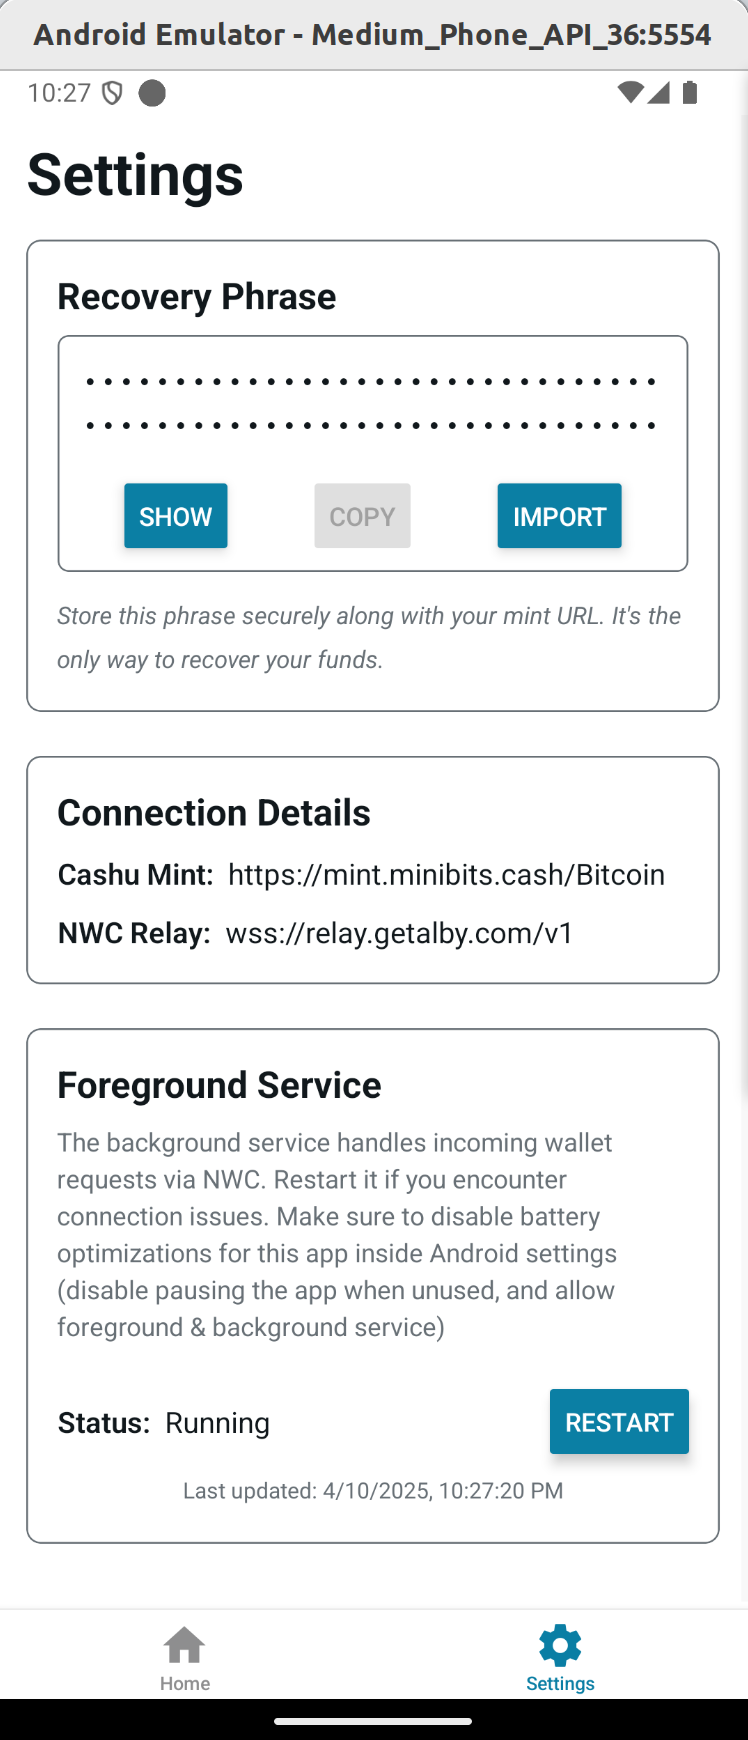748x1740 pixels.
Task: Click the Cashu Mint URL
Action: [446, 874]
